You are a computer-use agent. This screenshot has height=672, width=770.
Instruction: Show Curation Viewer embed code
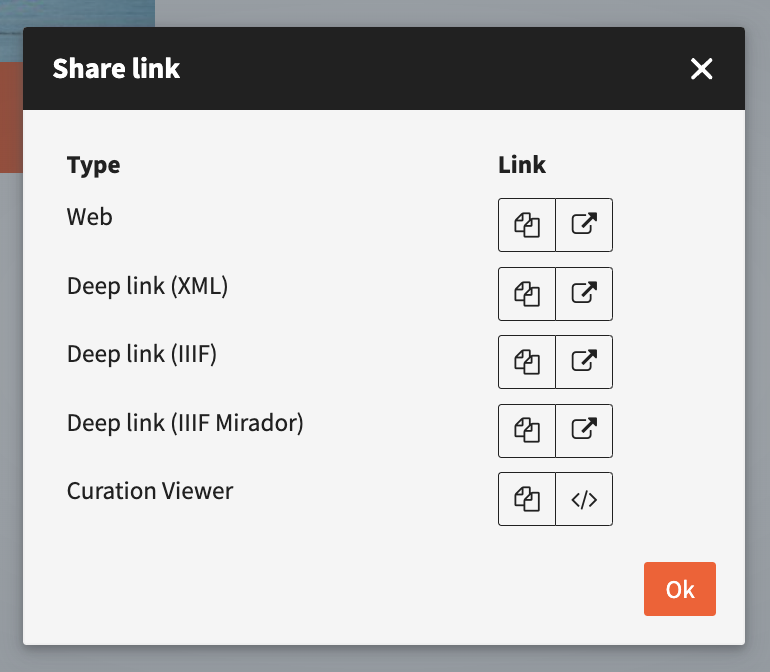tap(584, 499)
